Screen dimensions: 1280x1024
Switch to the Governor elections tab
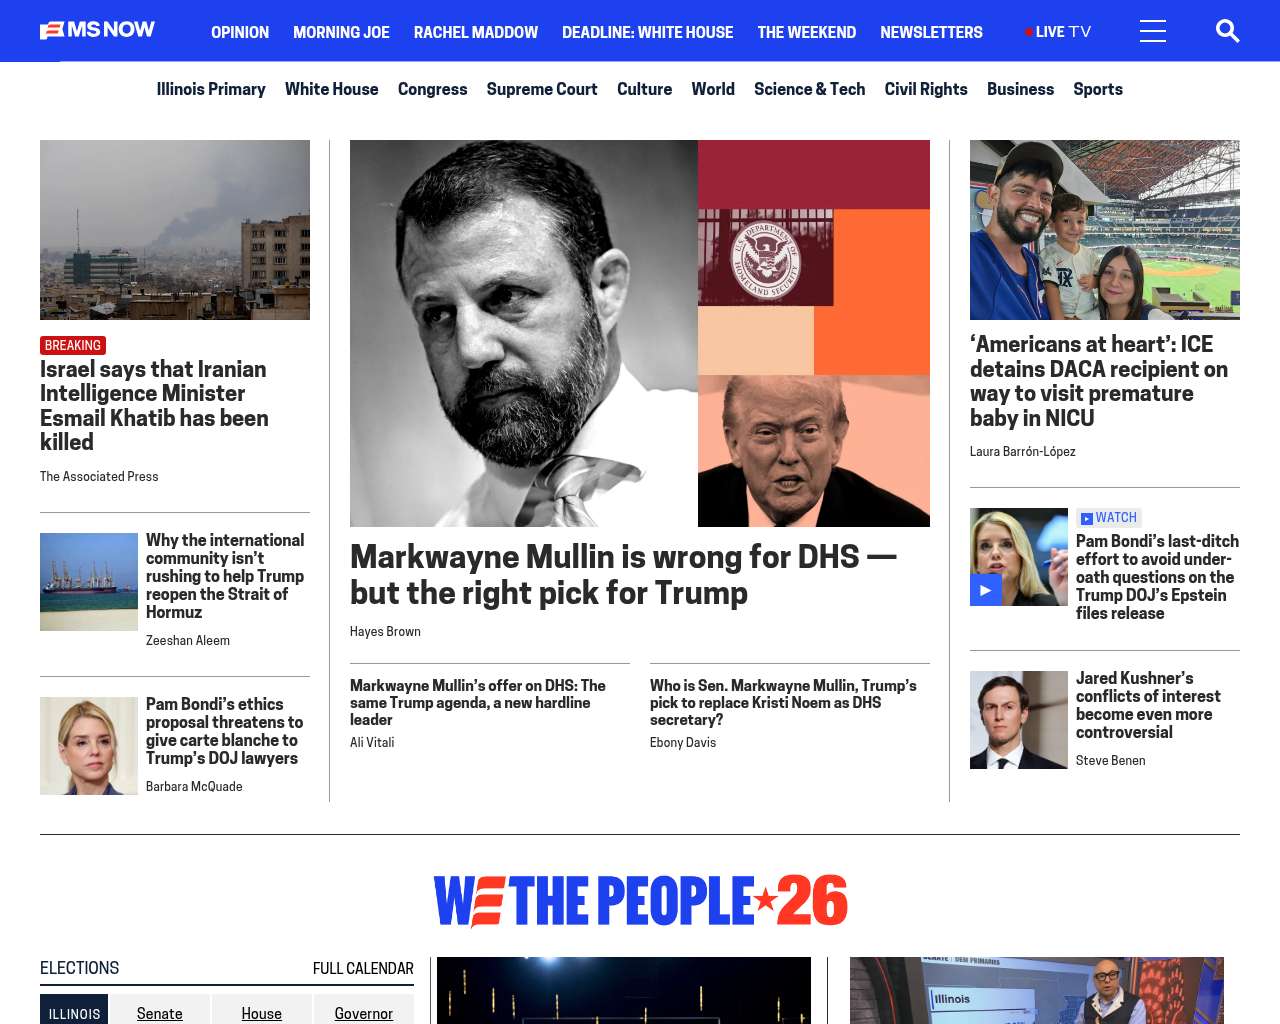pyautogui.click(x=364, y=1011)
